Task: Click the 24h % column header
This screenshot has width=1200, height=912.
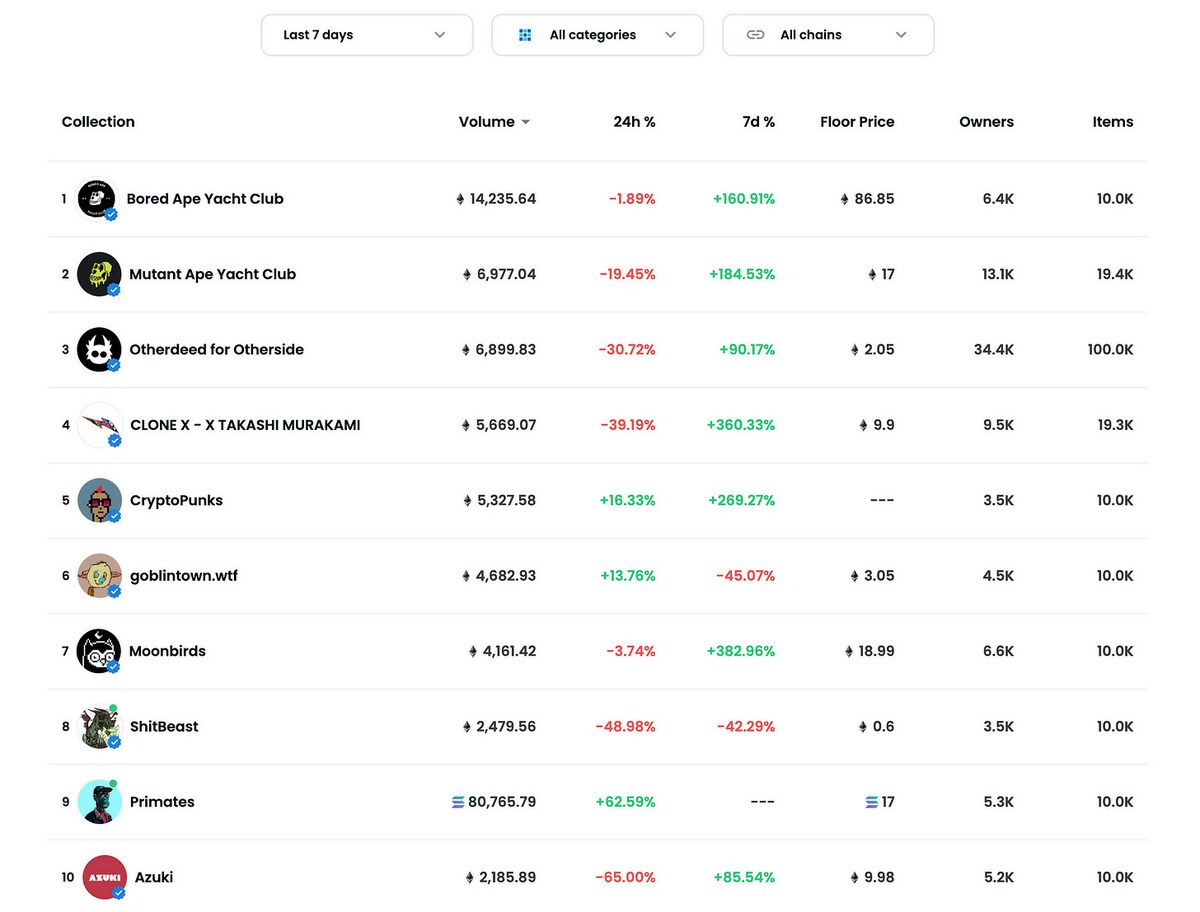Action: click(x=634, y=122)
